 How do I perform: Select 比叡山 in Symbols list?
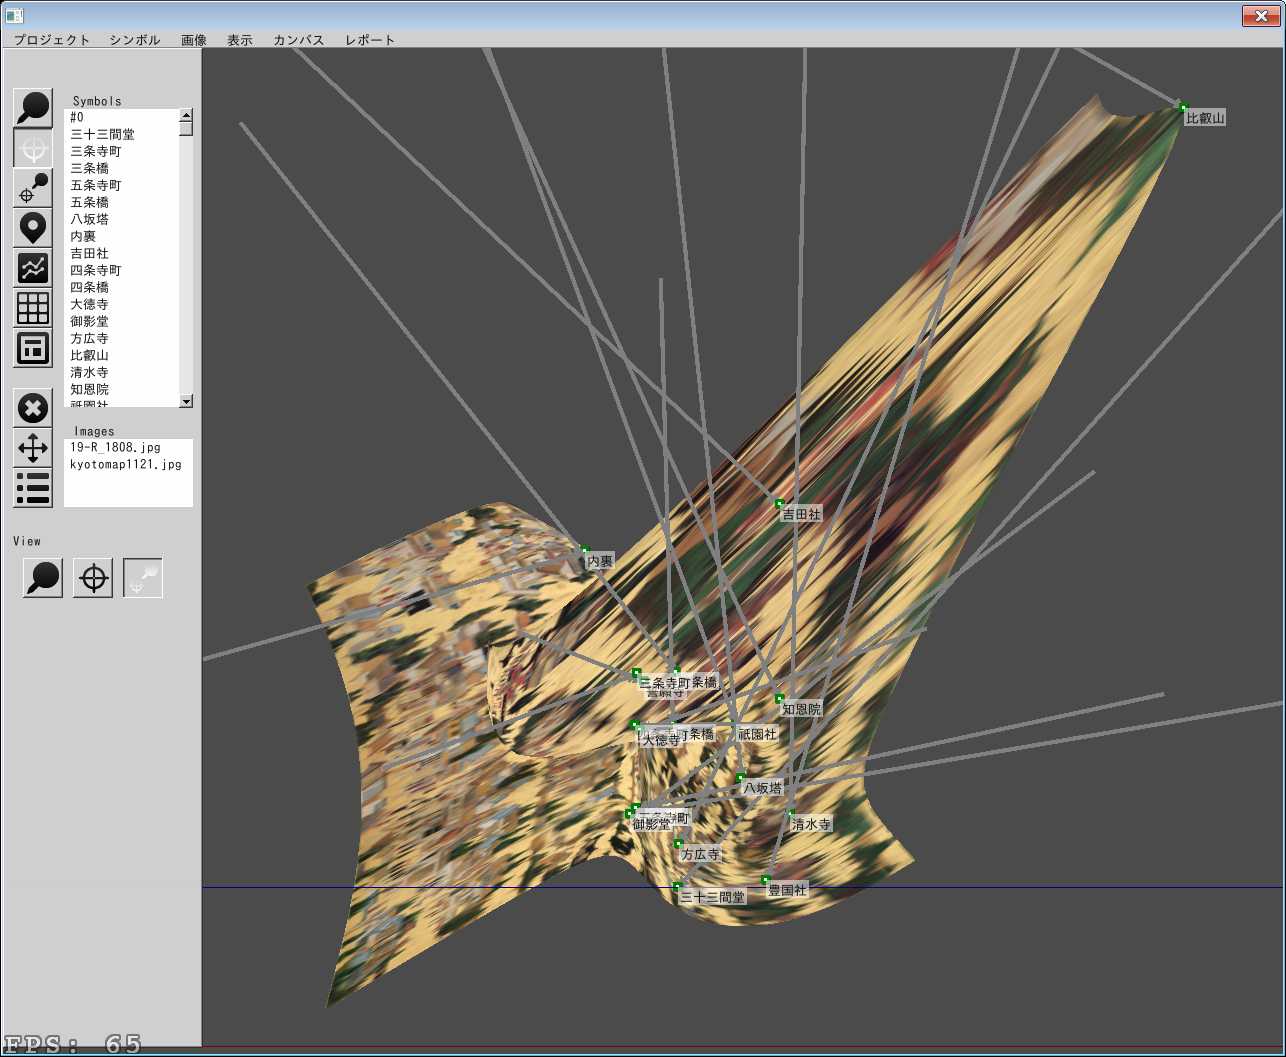[89, 355]
